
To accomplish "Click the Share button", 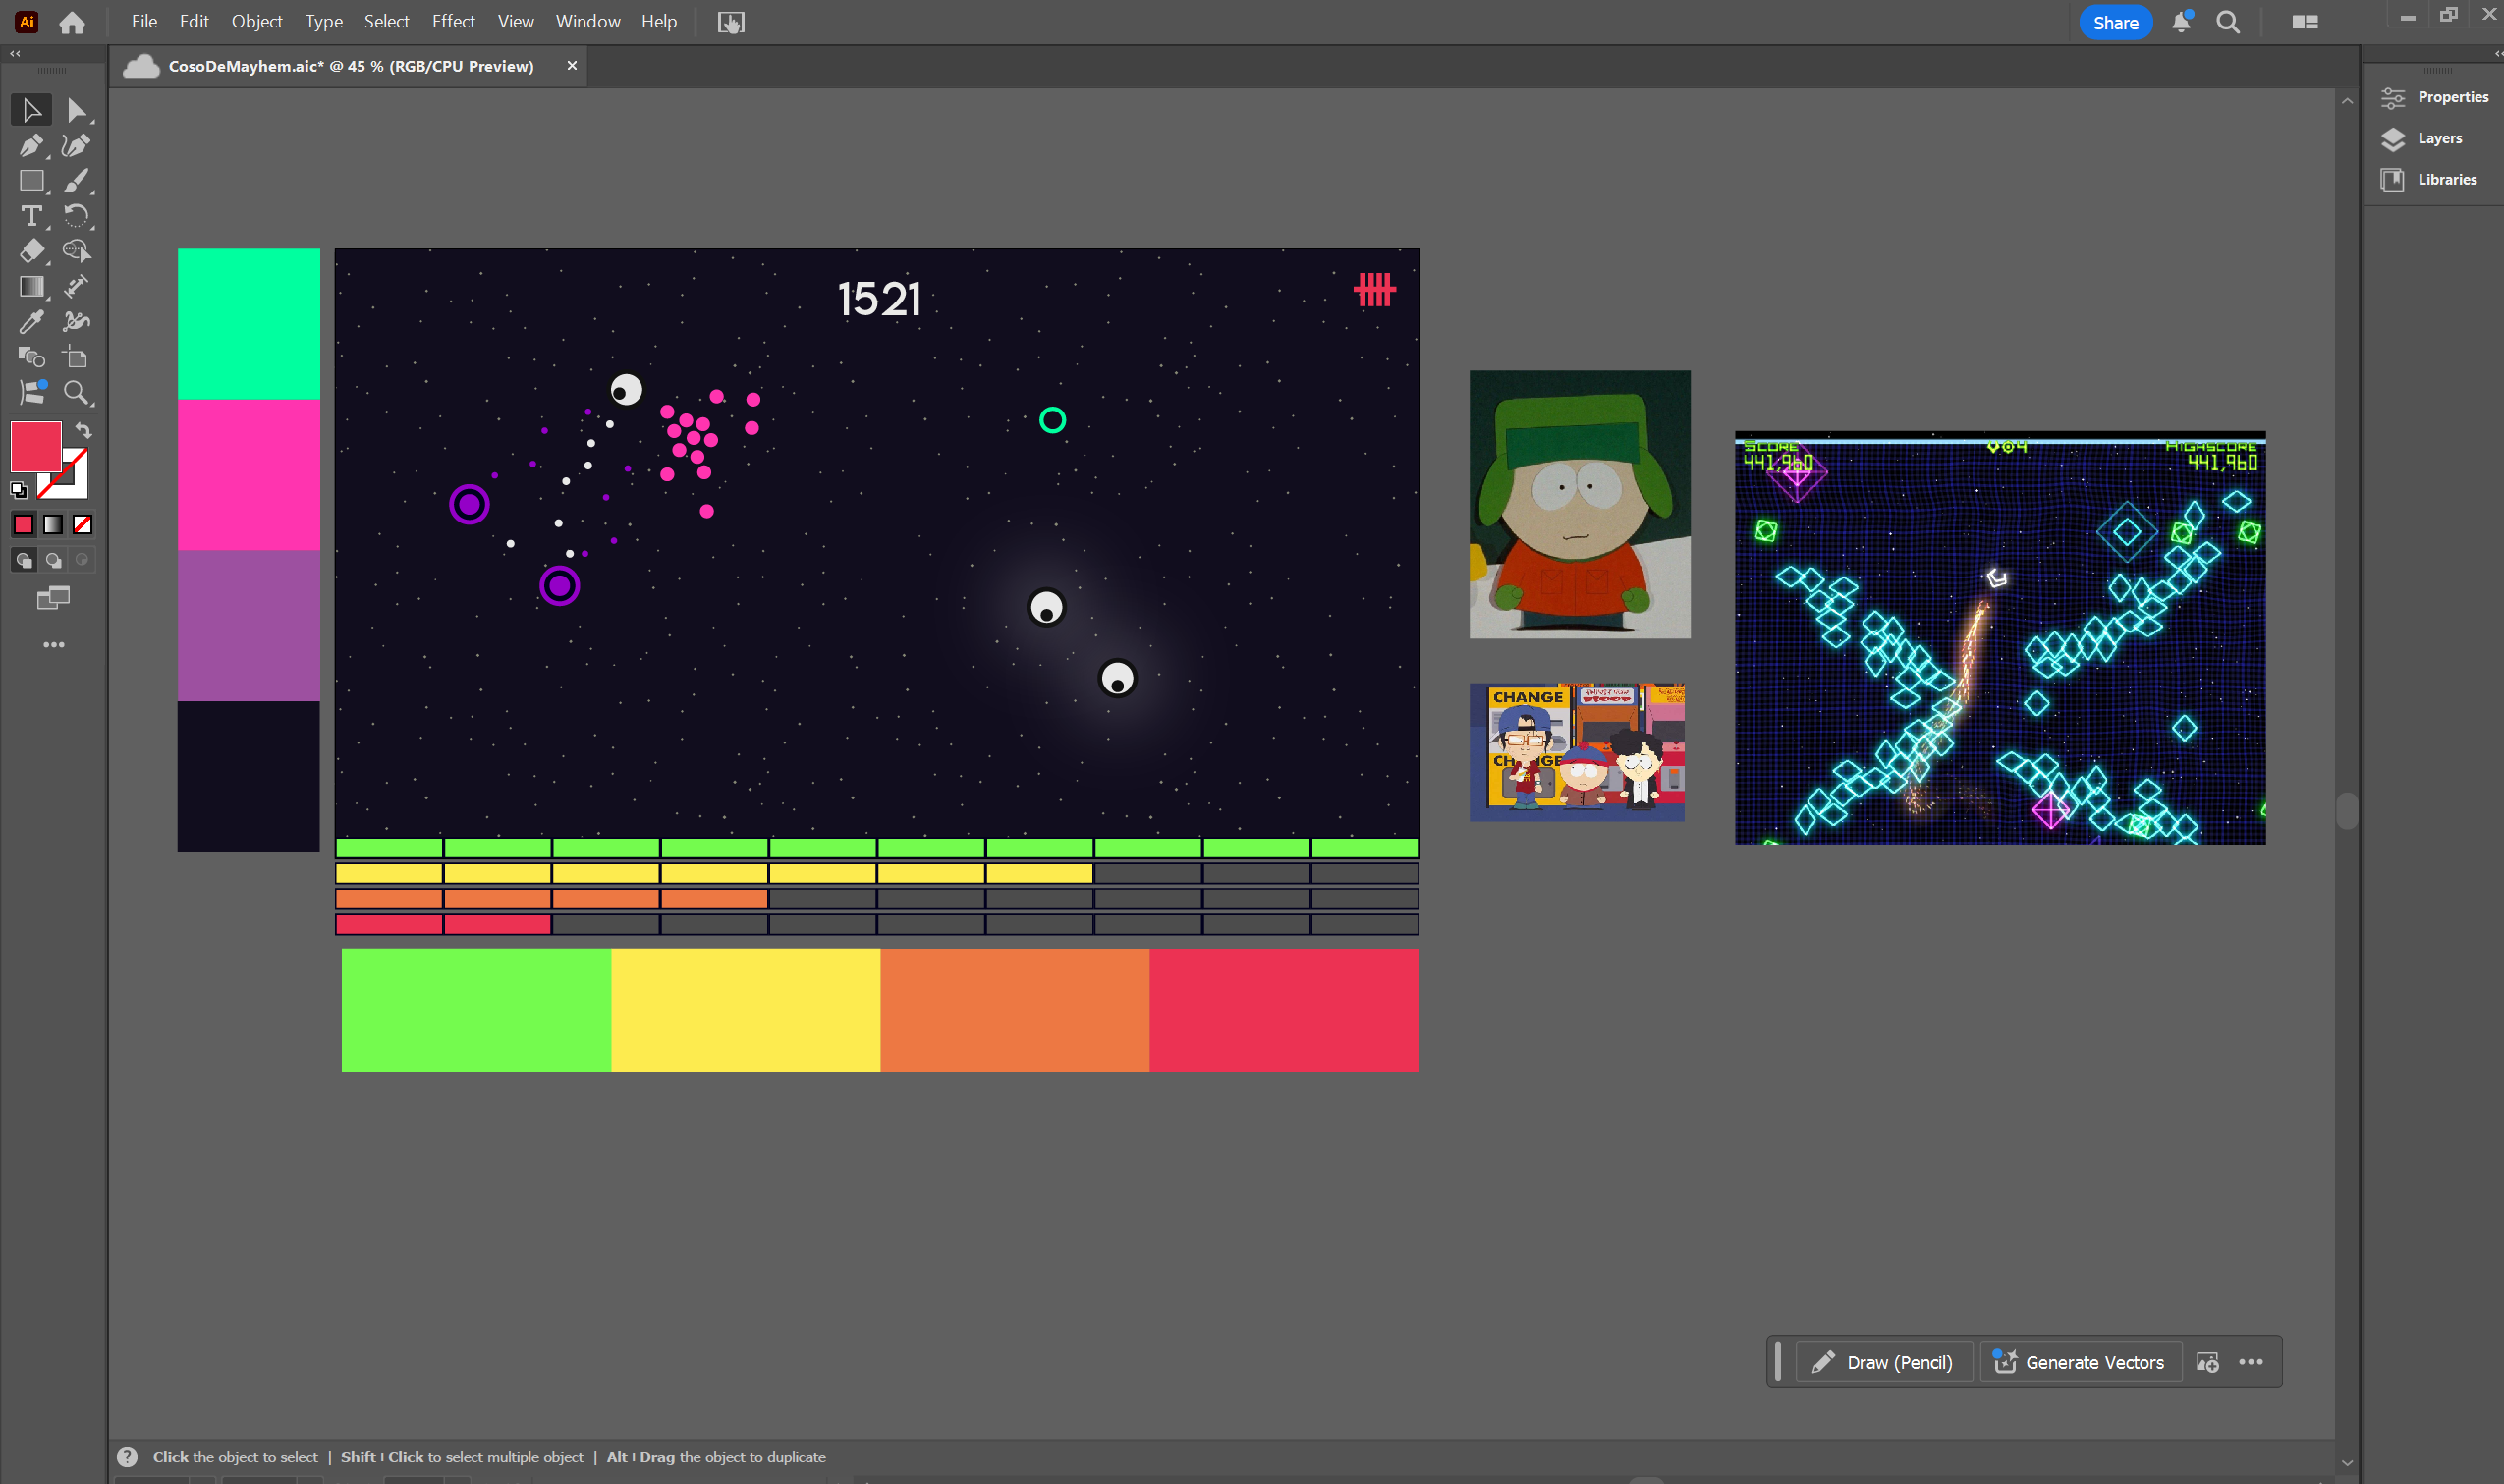I will pos(2115,22).
